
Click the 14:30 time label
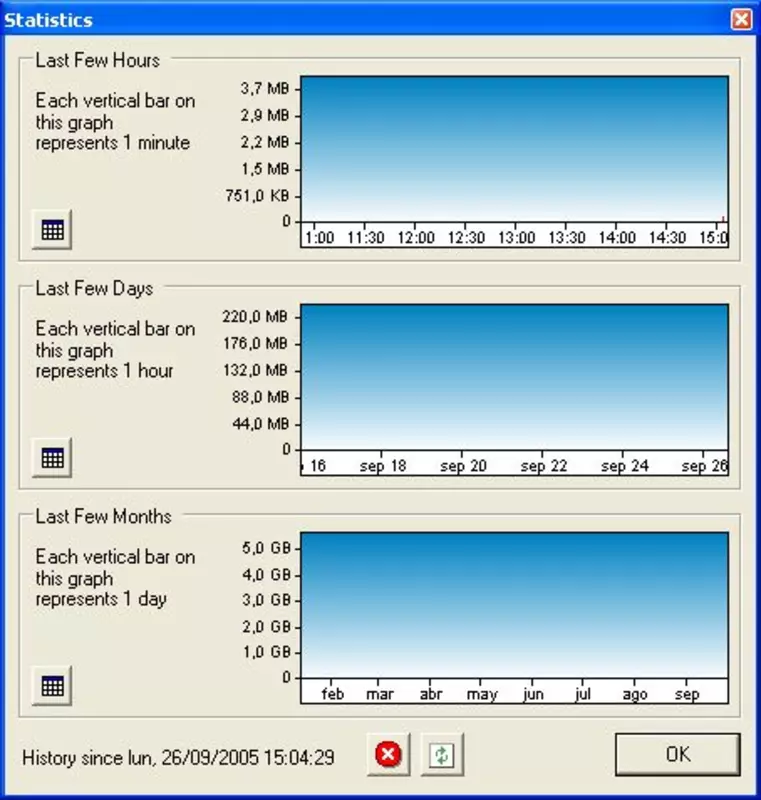[x=667, y=238]
